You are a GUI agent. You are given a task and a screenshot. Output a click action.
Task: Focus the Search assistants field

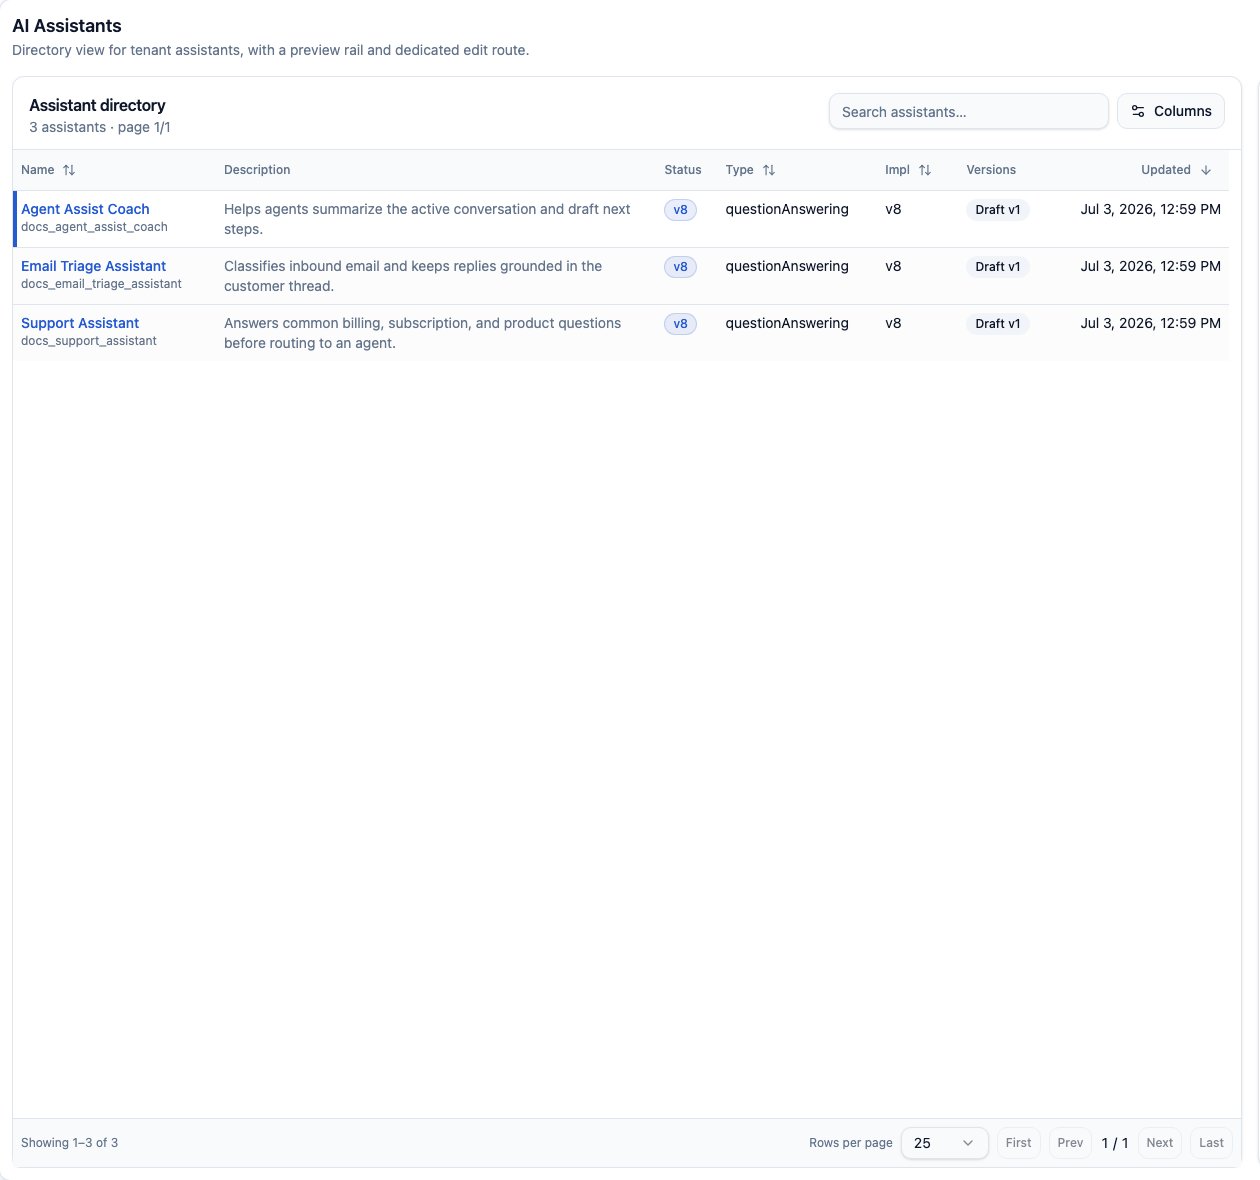(969, 111)
